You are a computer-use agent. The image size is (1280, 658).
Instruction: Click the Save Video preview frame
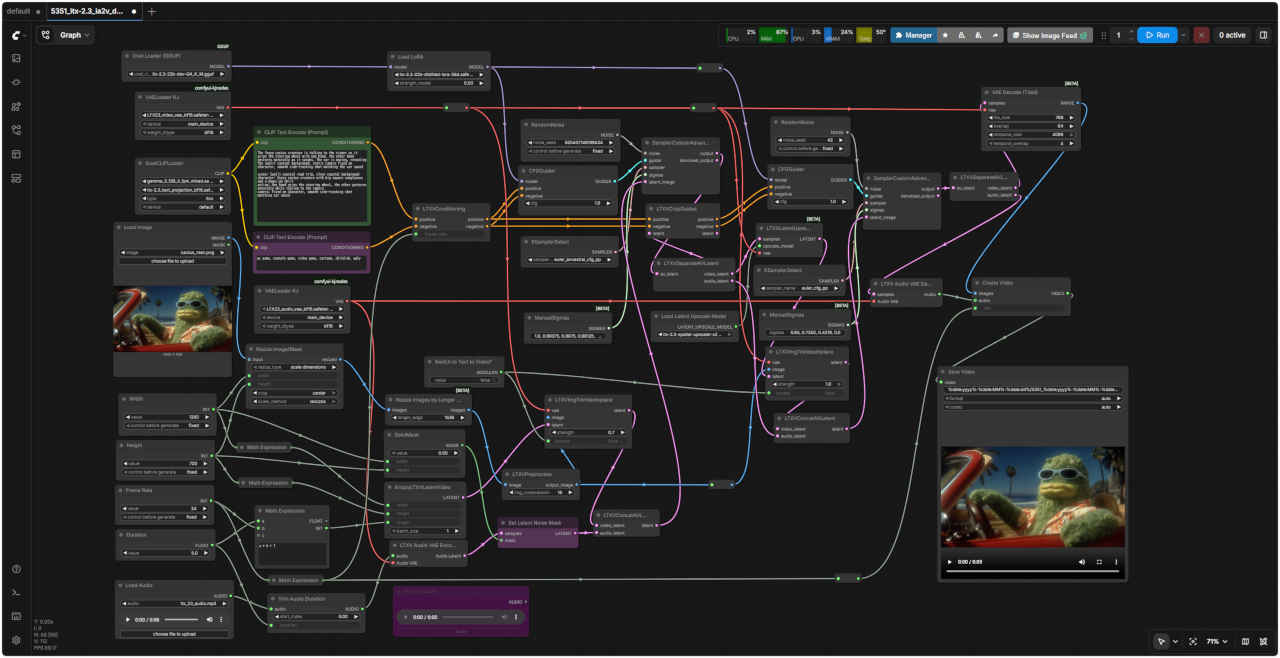point(1033,497)
